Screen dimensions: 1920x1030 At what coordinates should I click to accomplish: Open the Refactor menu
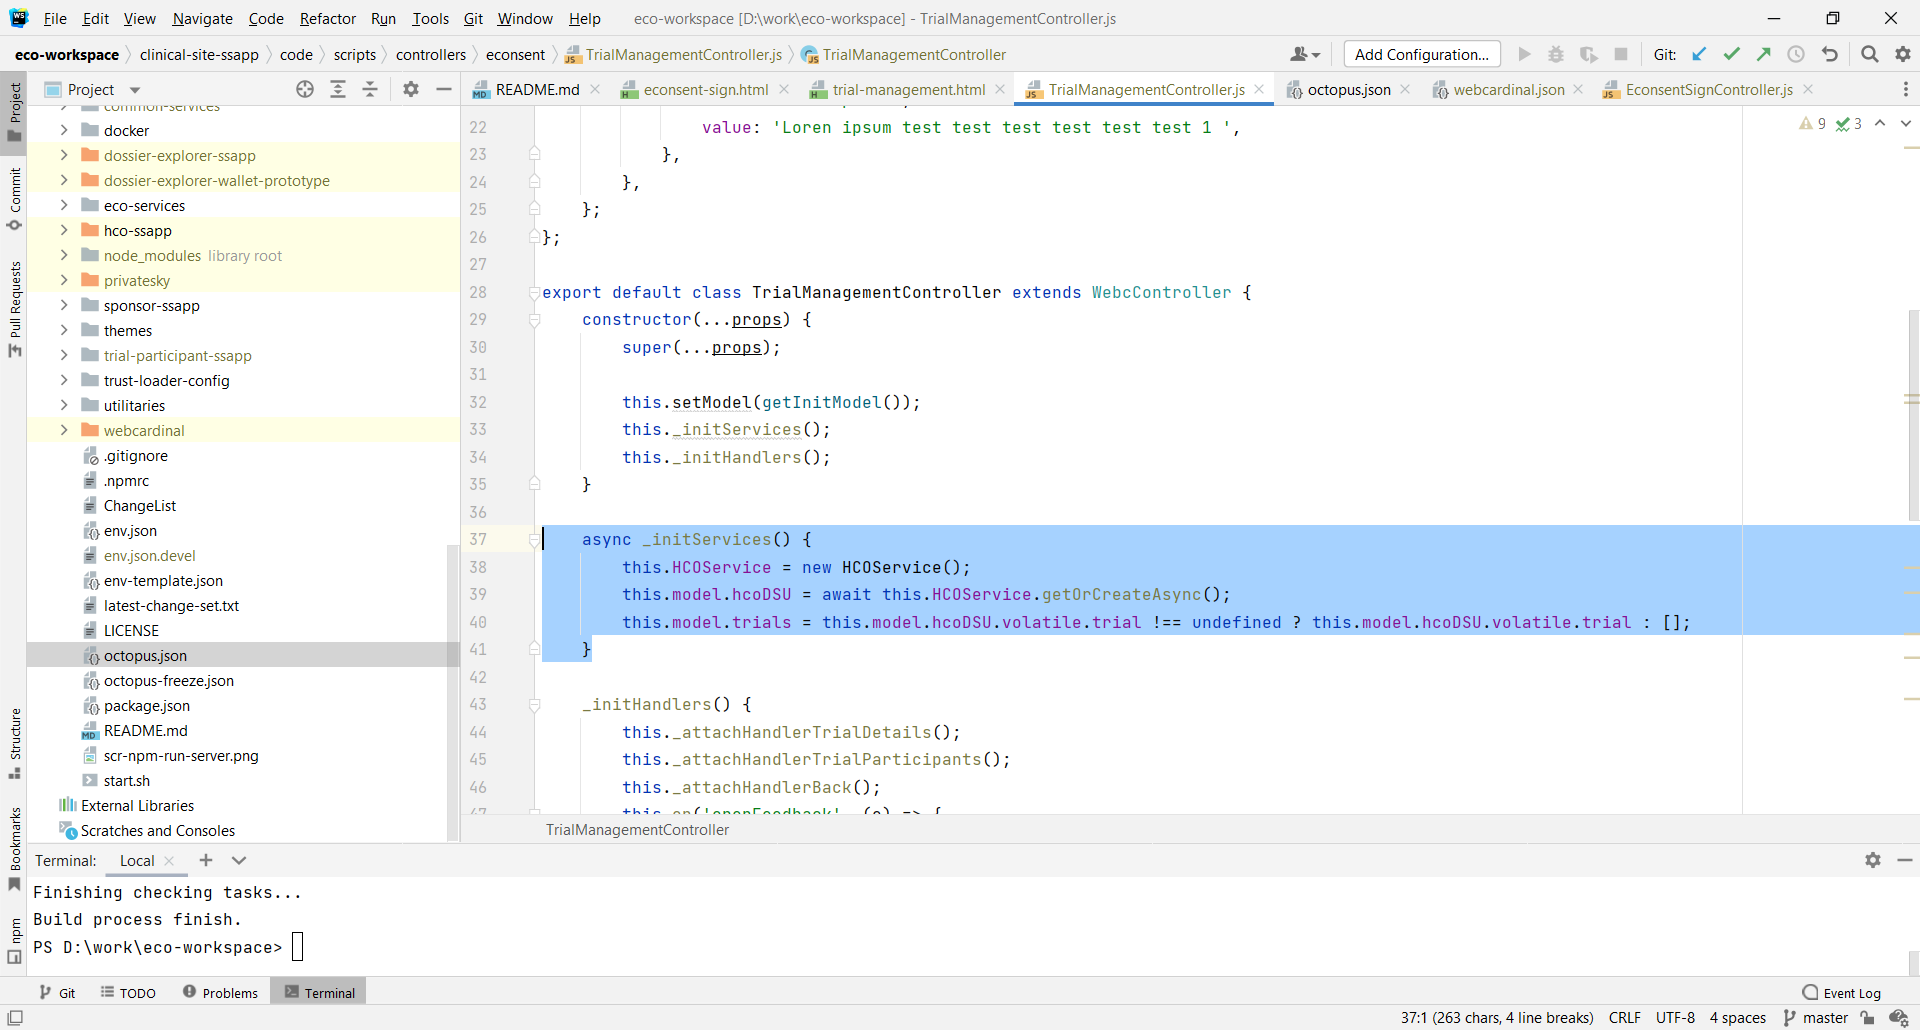pyautogui.click(x=327, y=18)
